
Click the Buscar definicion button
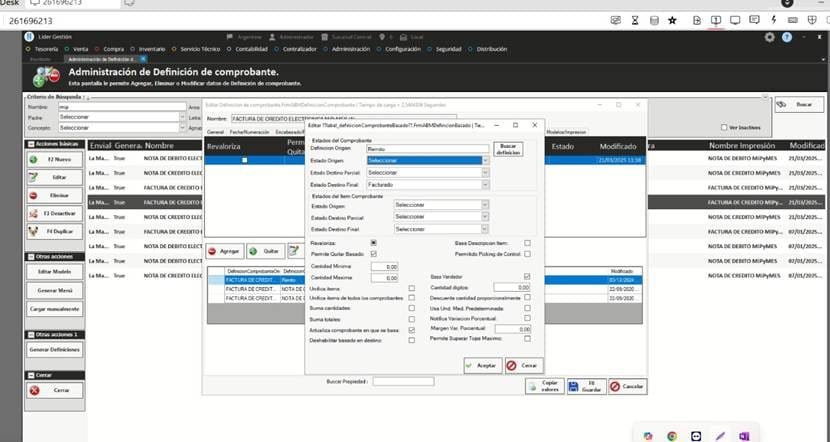[508, 149]
